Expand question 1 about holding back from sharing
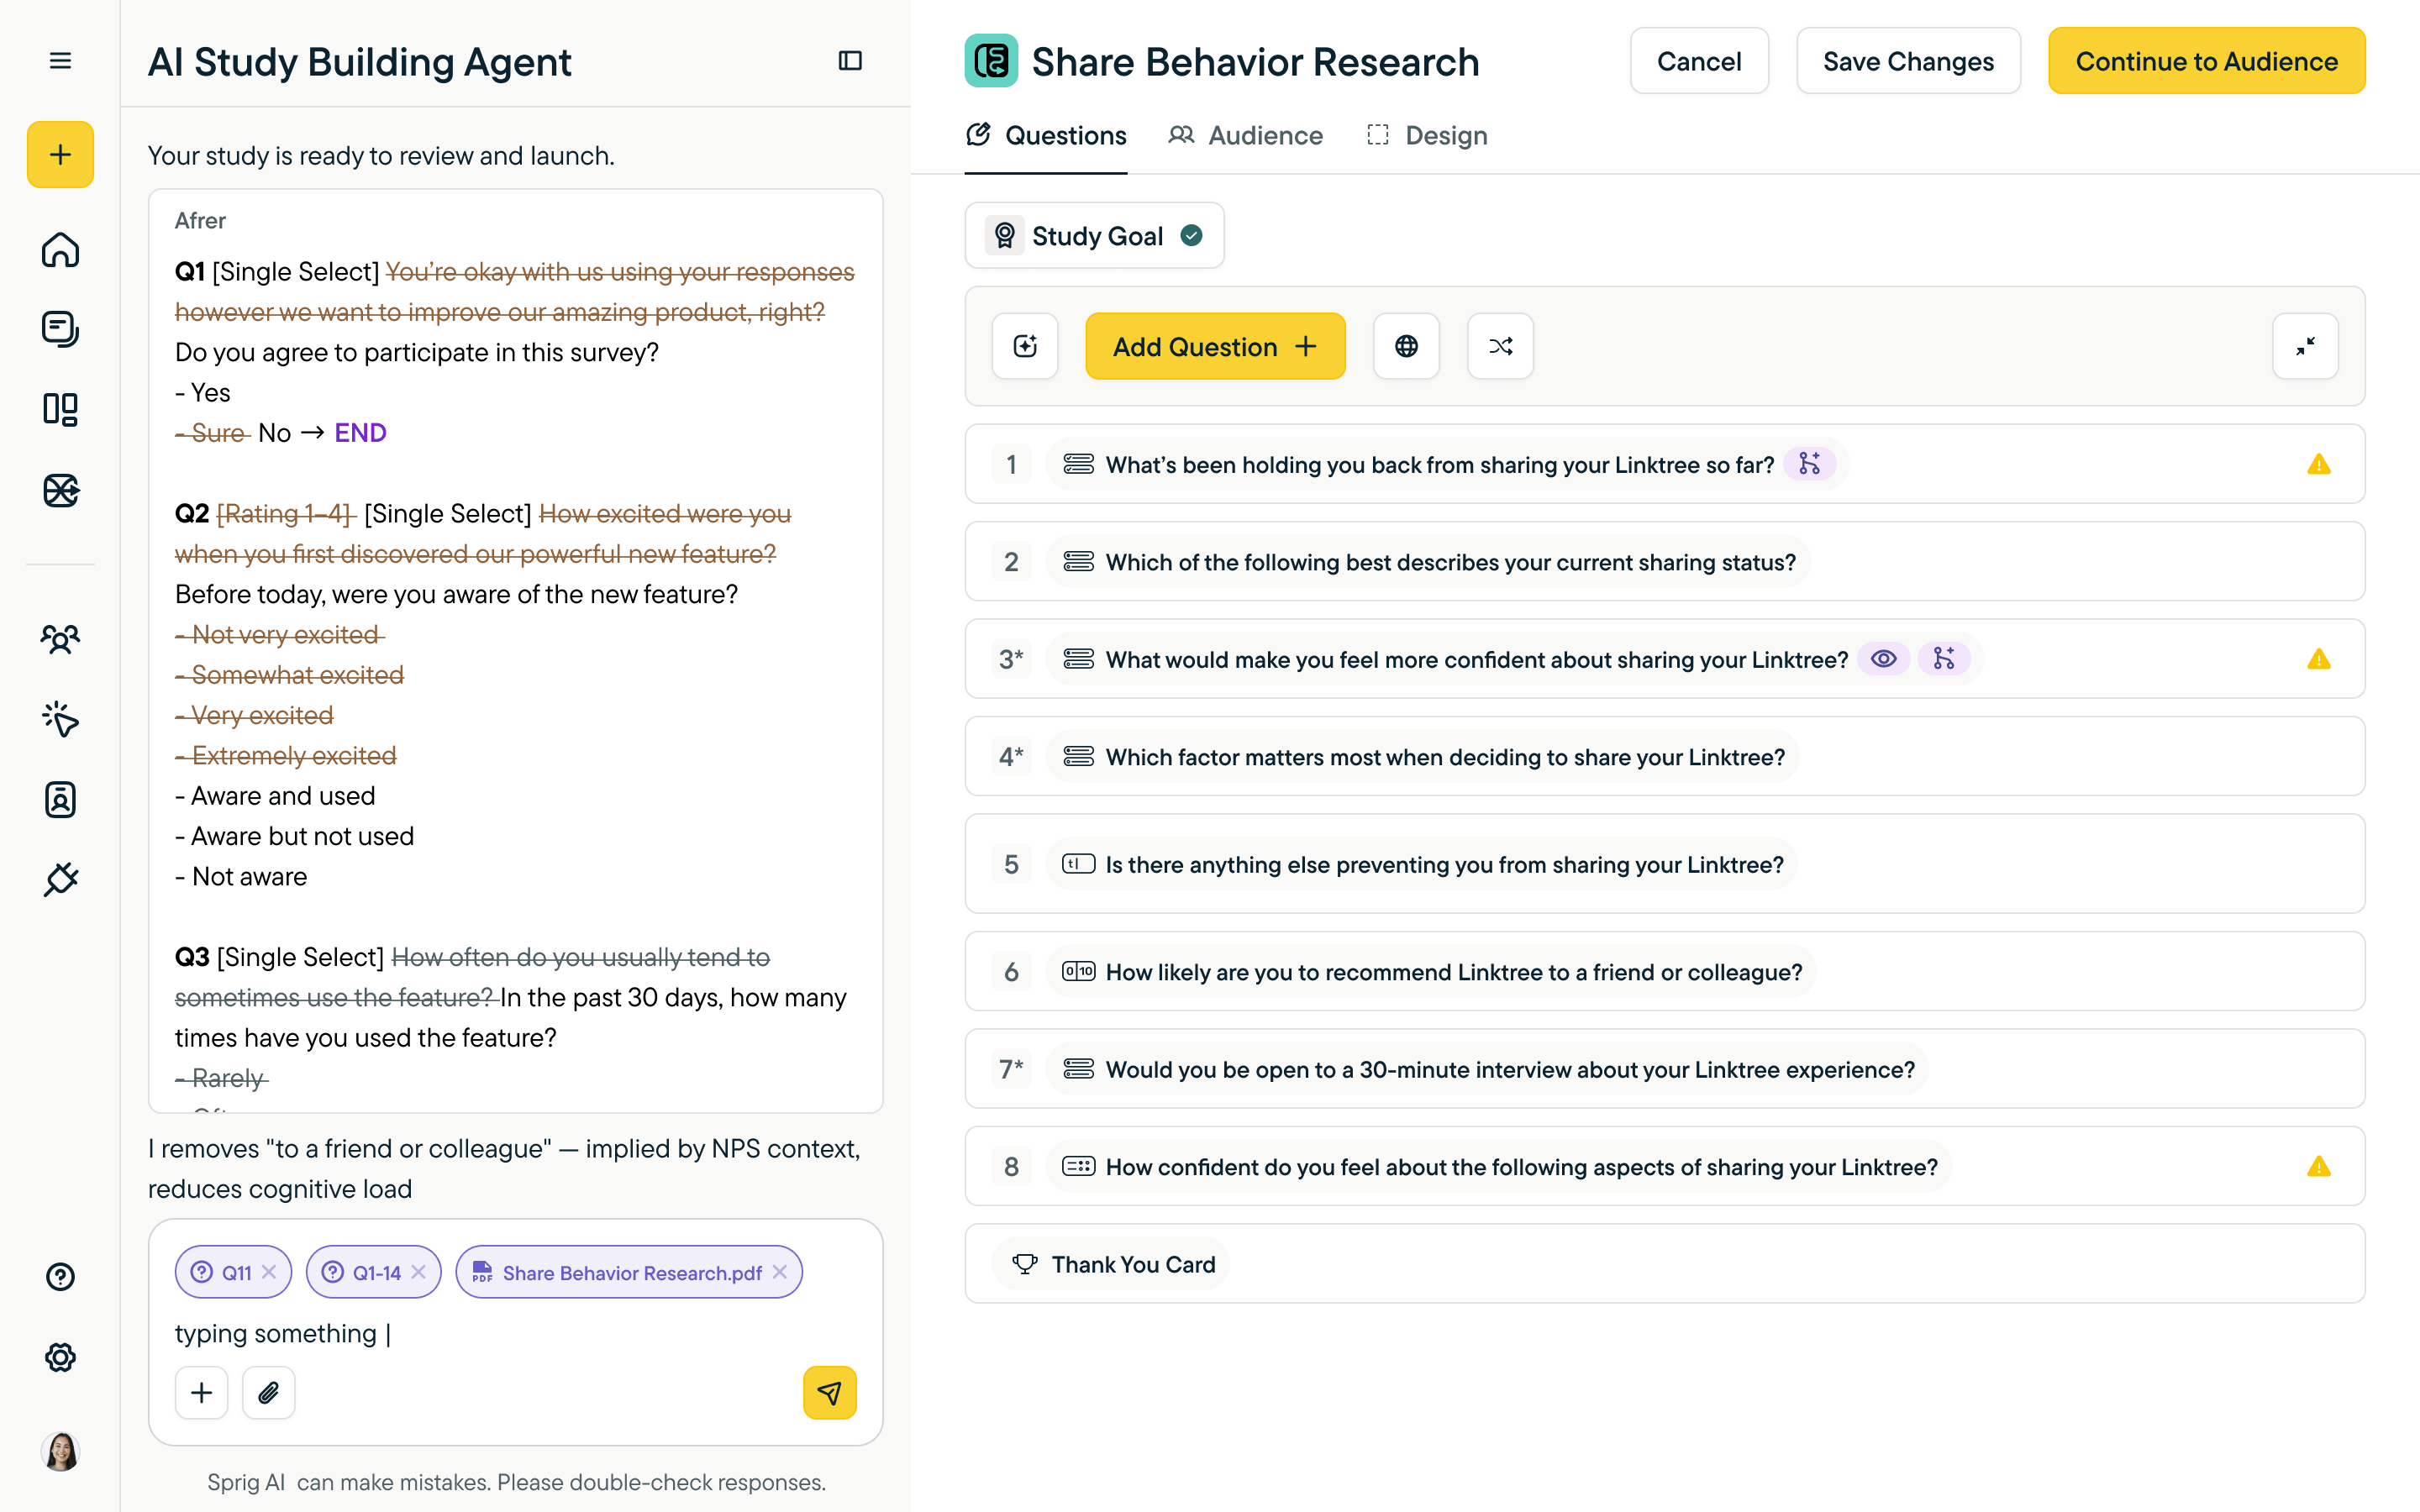The image size is (2420, 1512). [1664, 464]
